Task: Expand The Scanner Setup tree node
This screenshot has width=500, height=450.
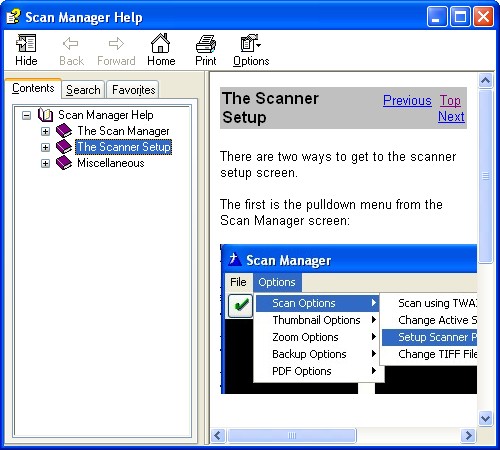Action: pos(45,147)
